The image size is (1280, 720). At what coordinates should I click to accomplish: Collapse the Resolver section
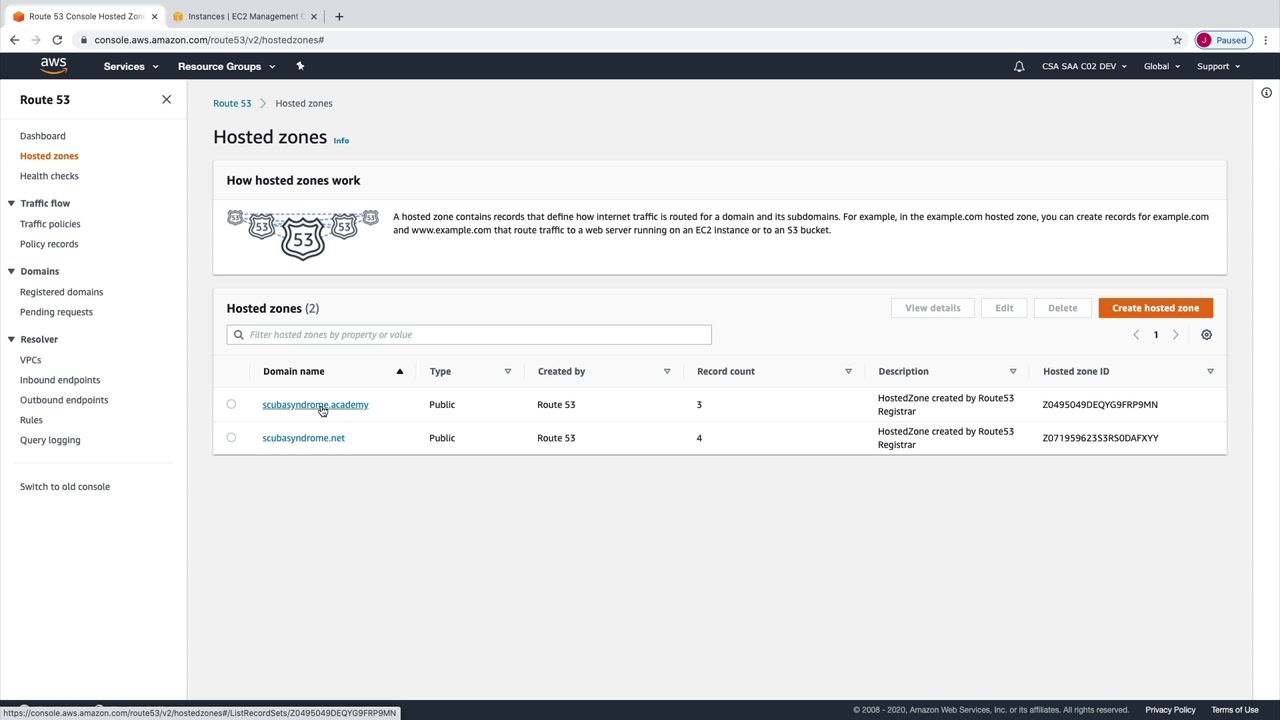tap(11, 339)
